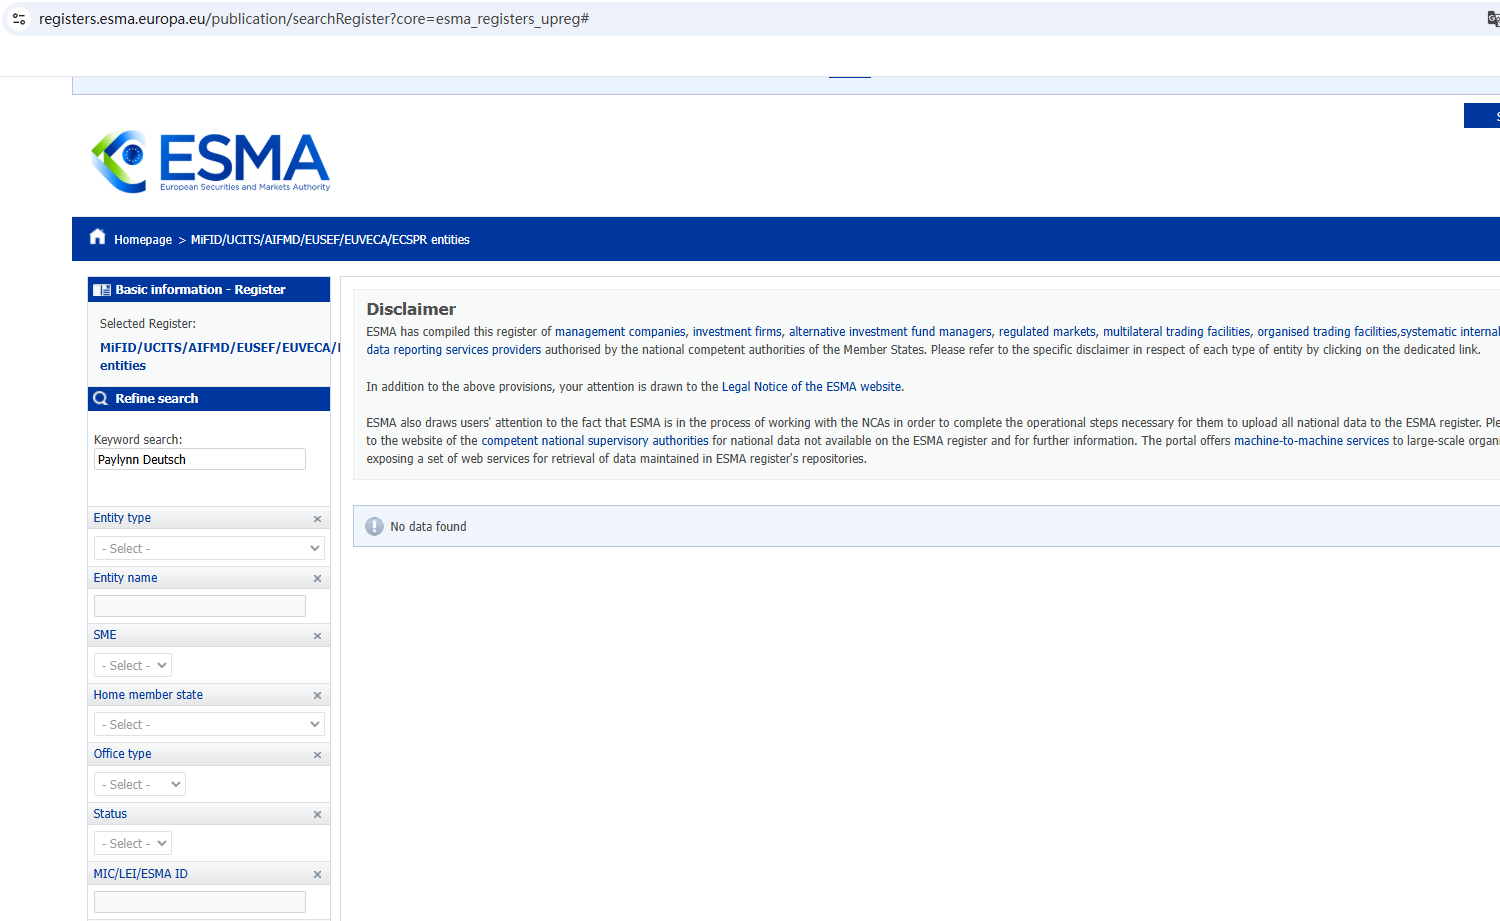
Task: Open the SME dropdown
Action: 133,665
